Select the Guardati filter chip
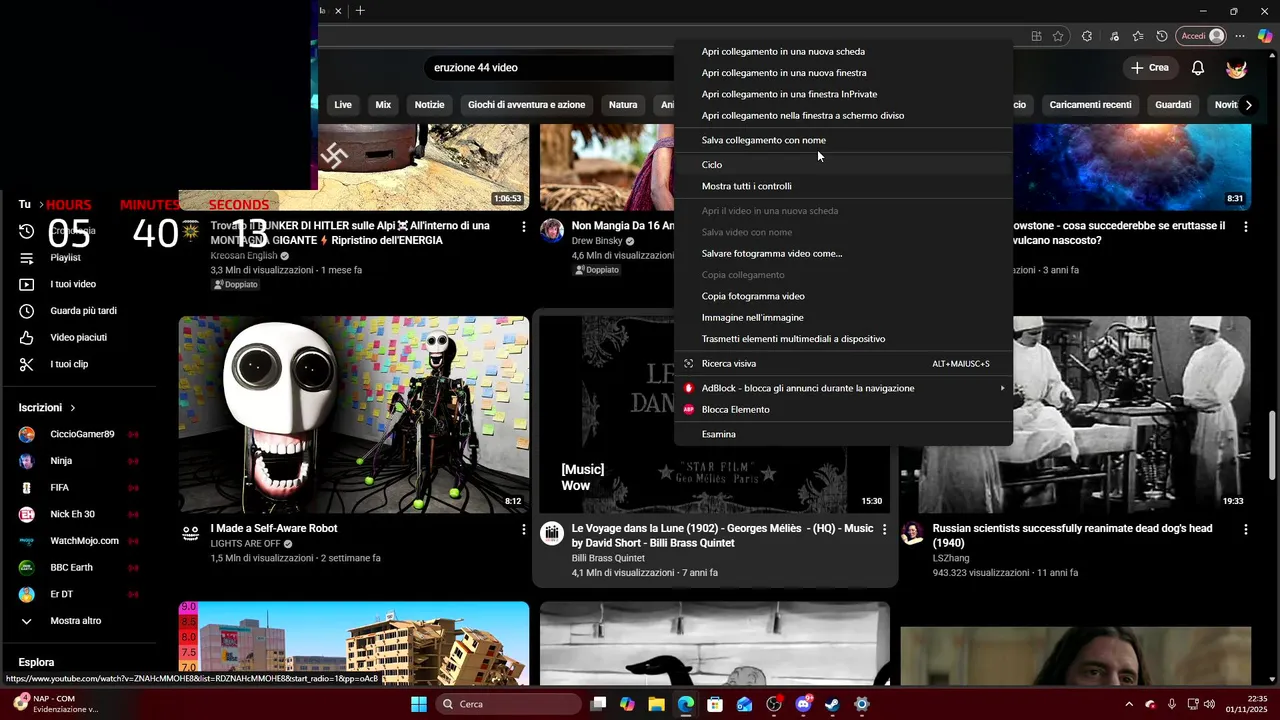The height and width of the screenshot is (720, 1280). coord(1173,105)
